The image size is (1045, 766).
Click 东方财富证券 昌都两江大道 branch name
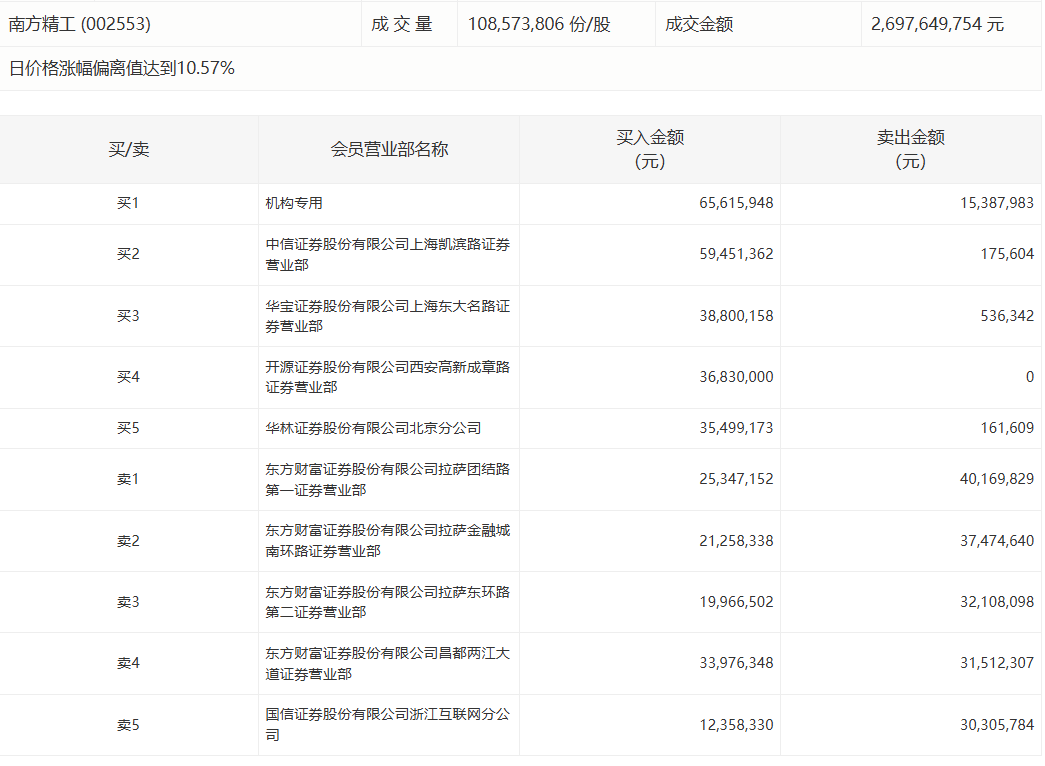[387, 663]
